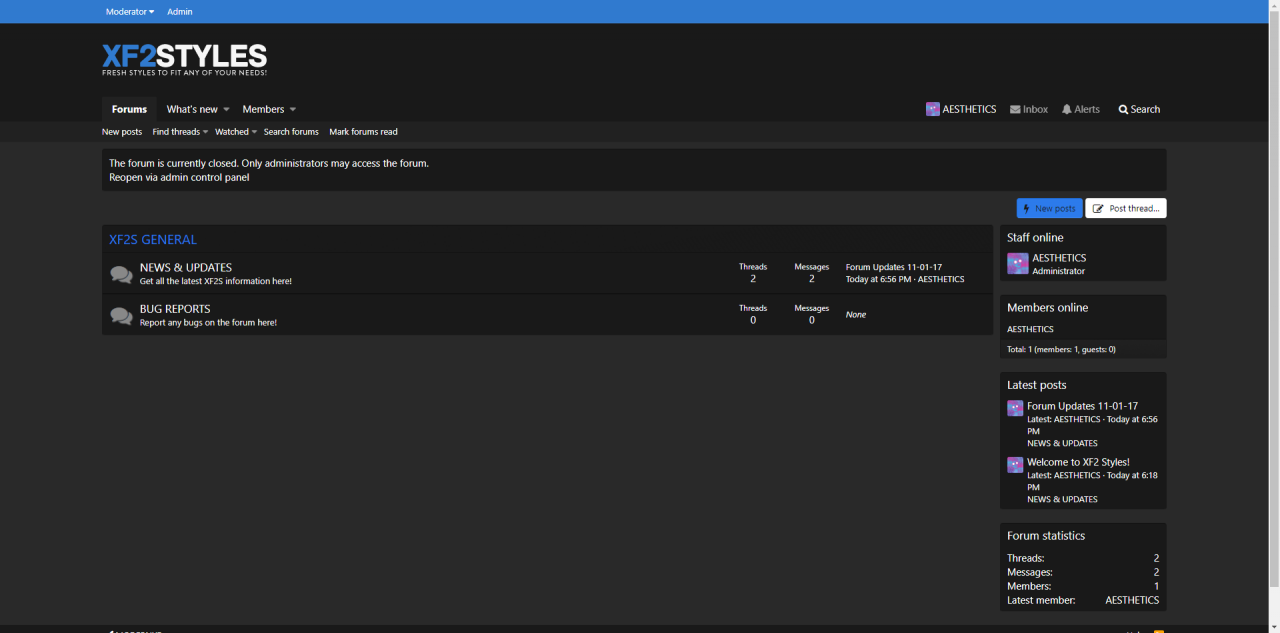Click AESTHETICS under Members online

click(x=1030, y=329)
